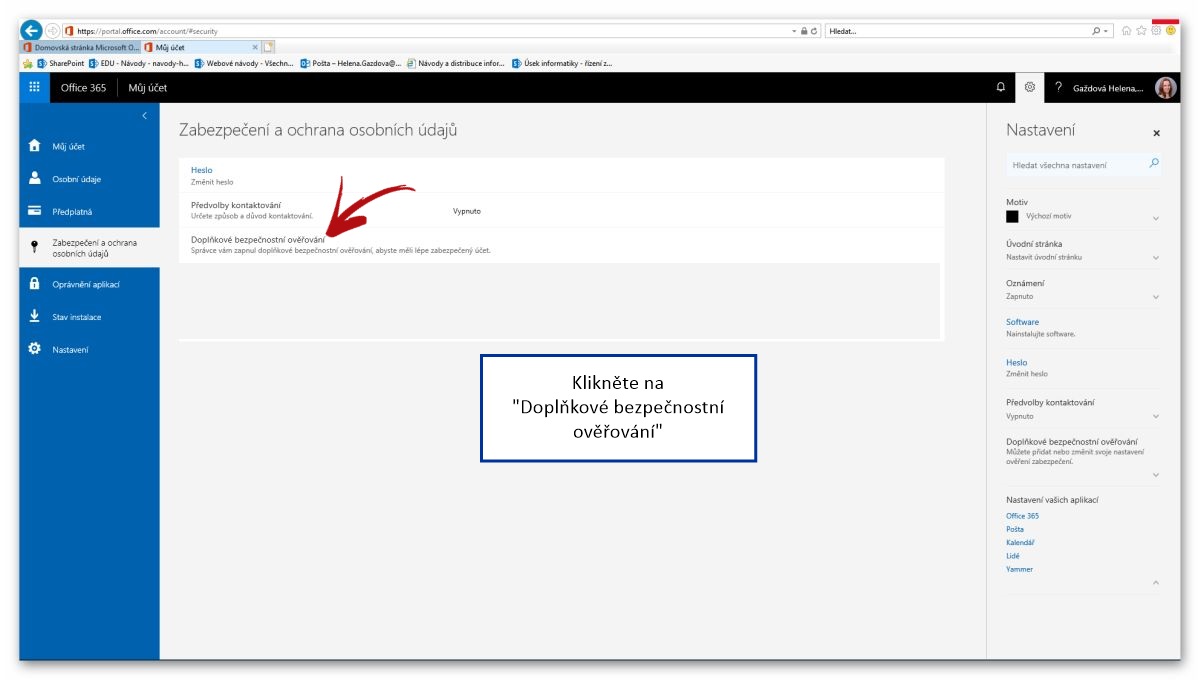1200x680 pixels.
Task: Click the browser Hledat search box
Action: click(x=955, y=31)
